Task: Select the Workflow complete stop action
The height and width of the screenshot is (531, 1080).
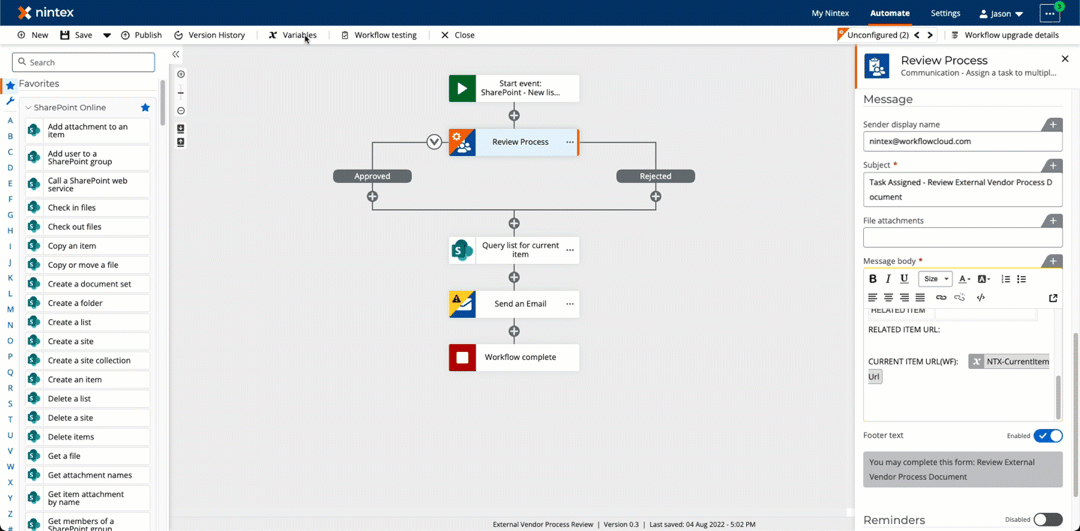Action: [514, 357]
